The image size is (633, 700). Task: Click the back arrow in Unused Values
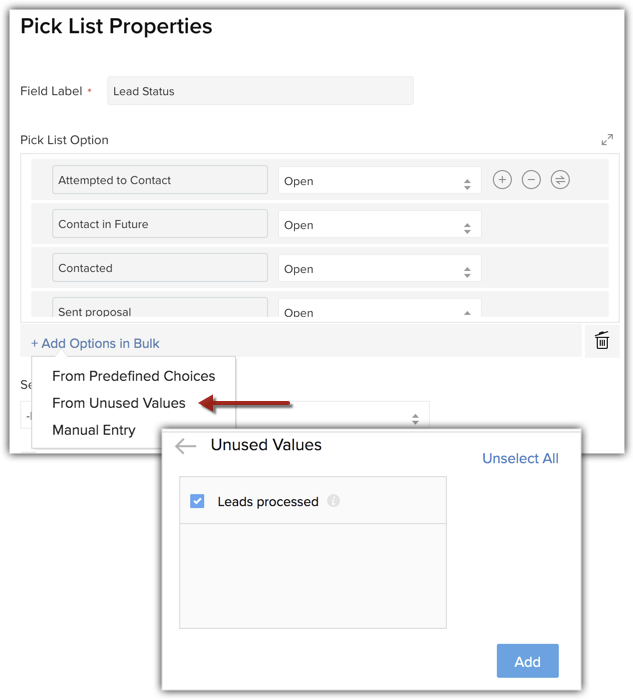[x=186, y=446]
